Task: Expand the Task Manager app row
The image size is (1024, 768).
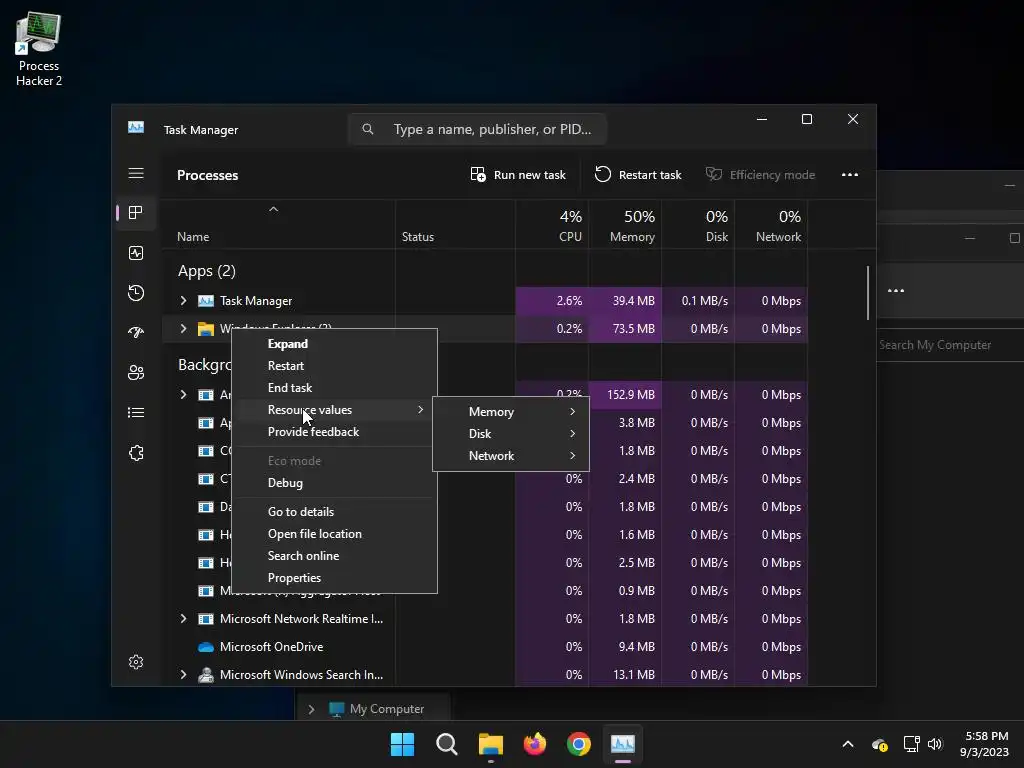Action: (184, 300)
